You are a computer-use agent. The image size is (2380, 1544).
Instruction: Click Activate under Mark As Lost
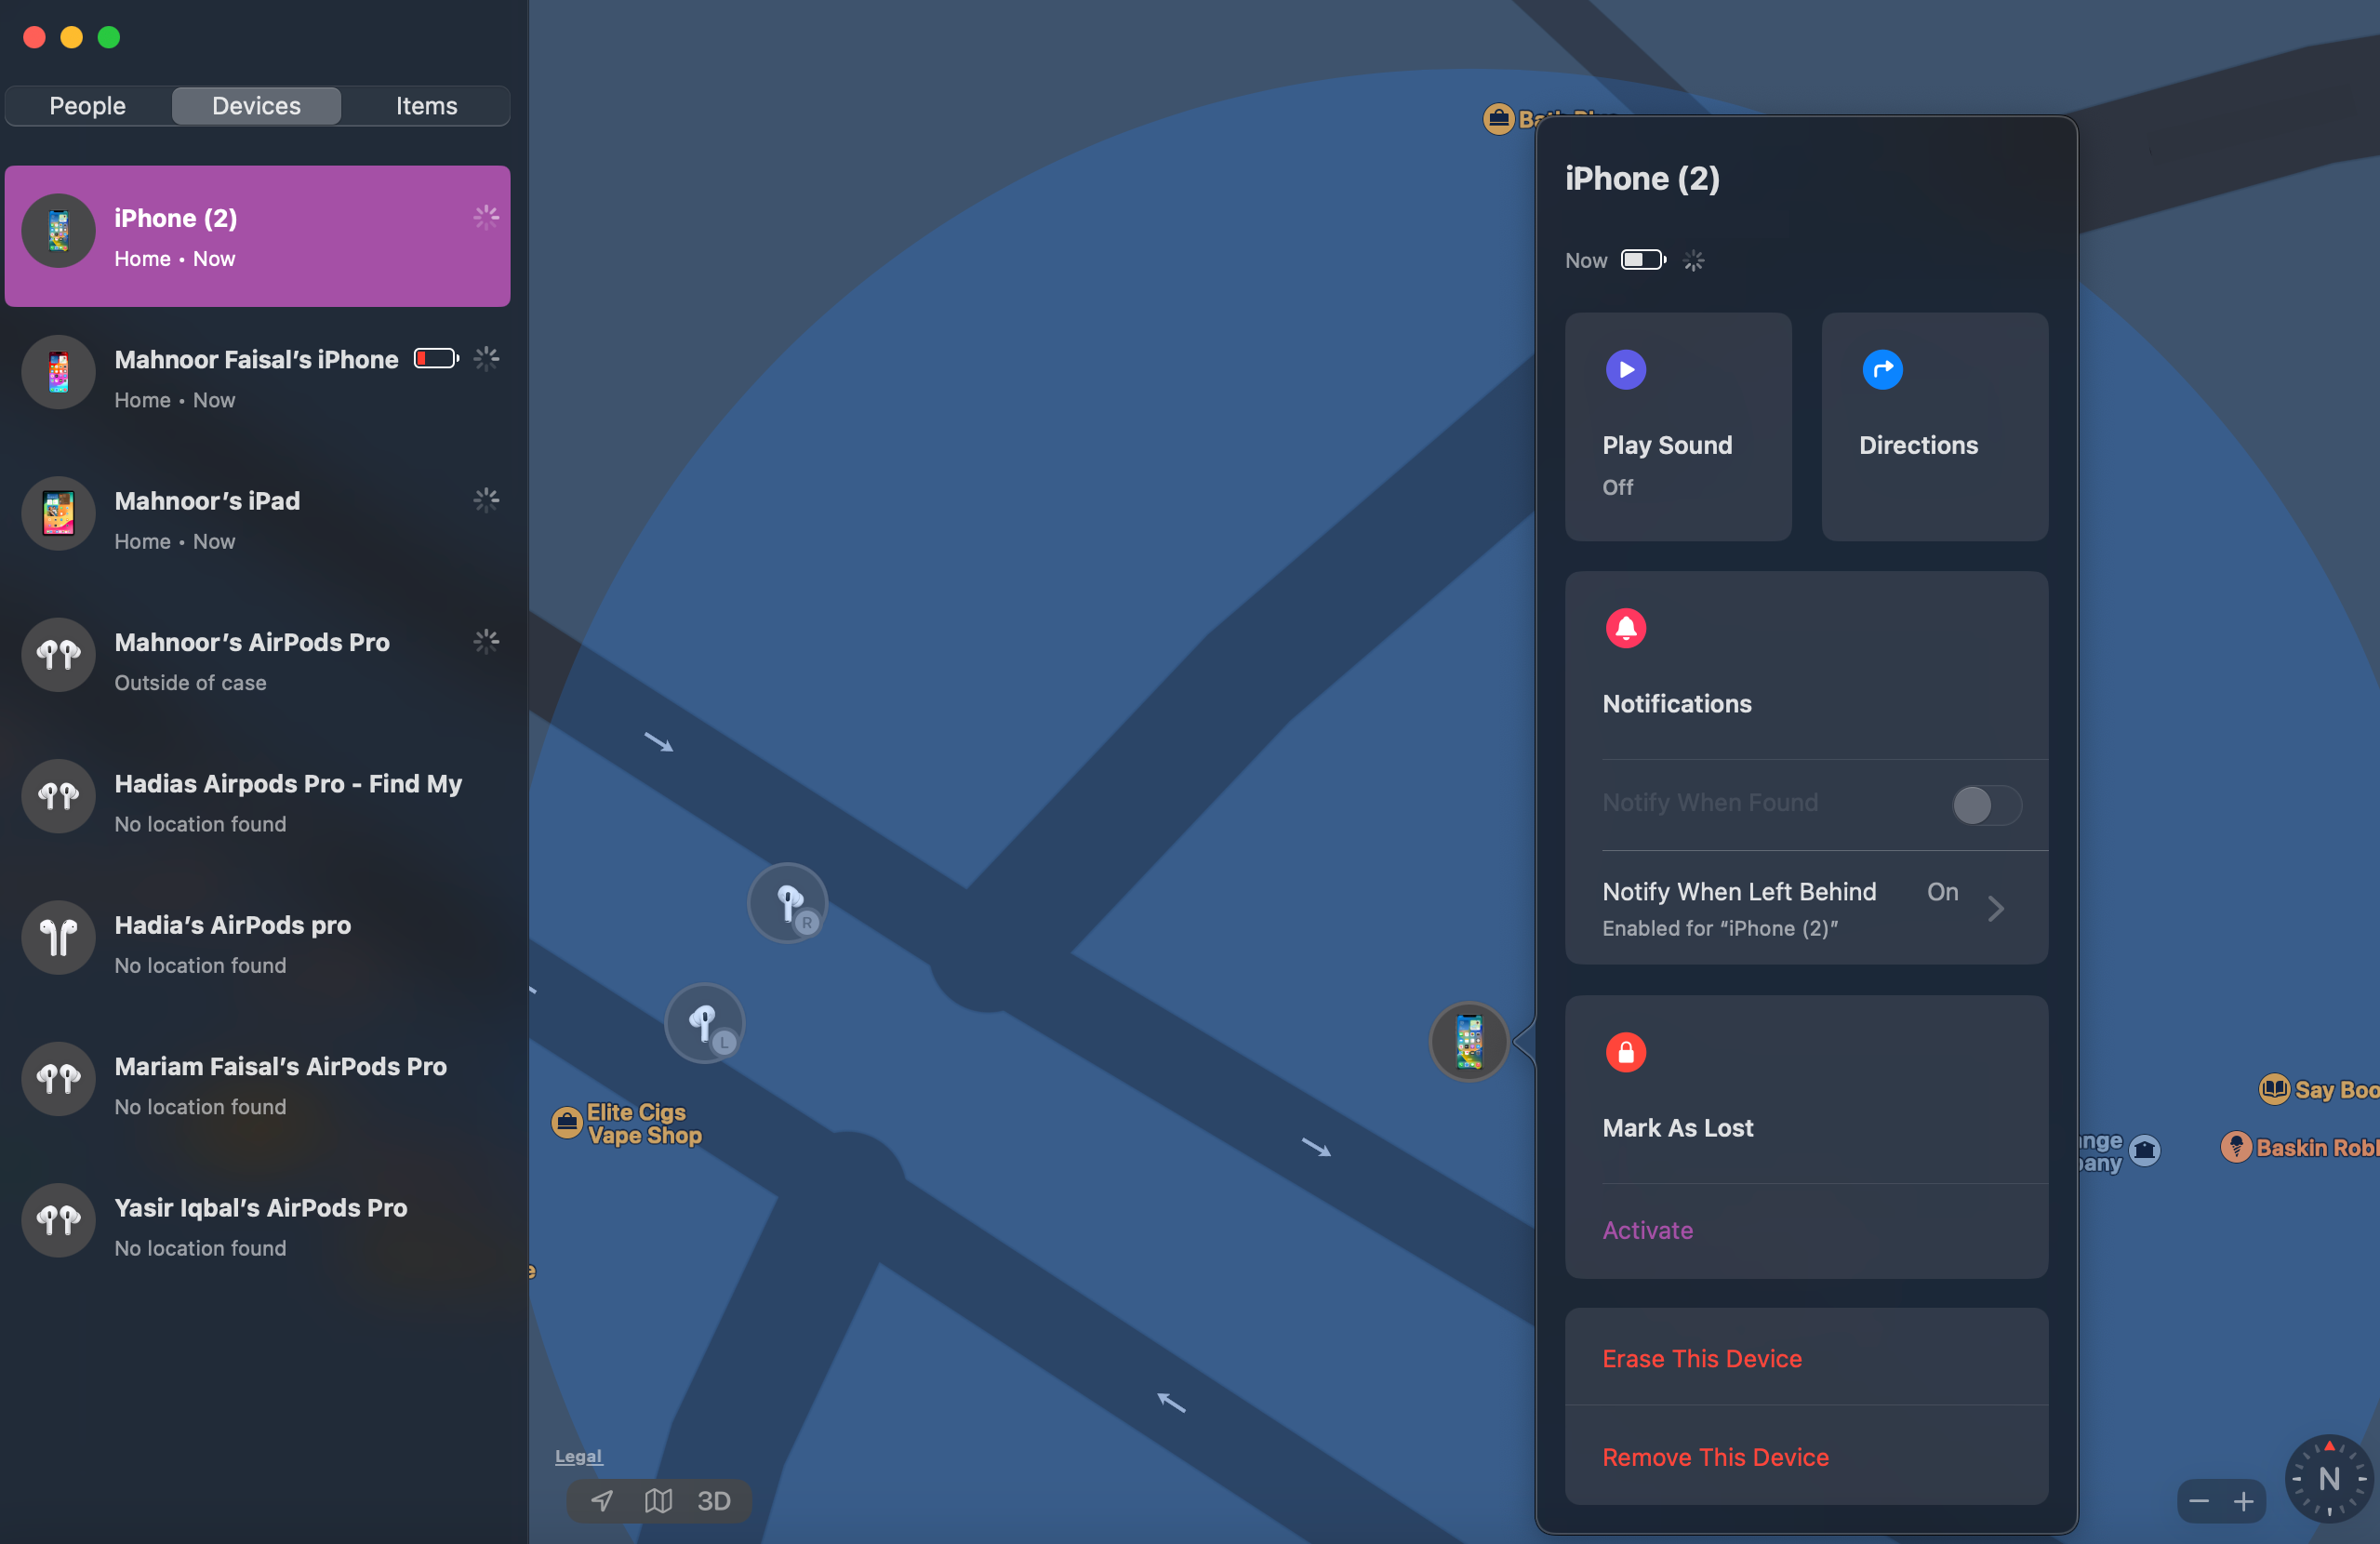pyautogui.click(x=1647, y=1230)
